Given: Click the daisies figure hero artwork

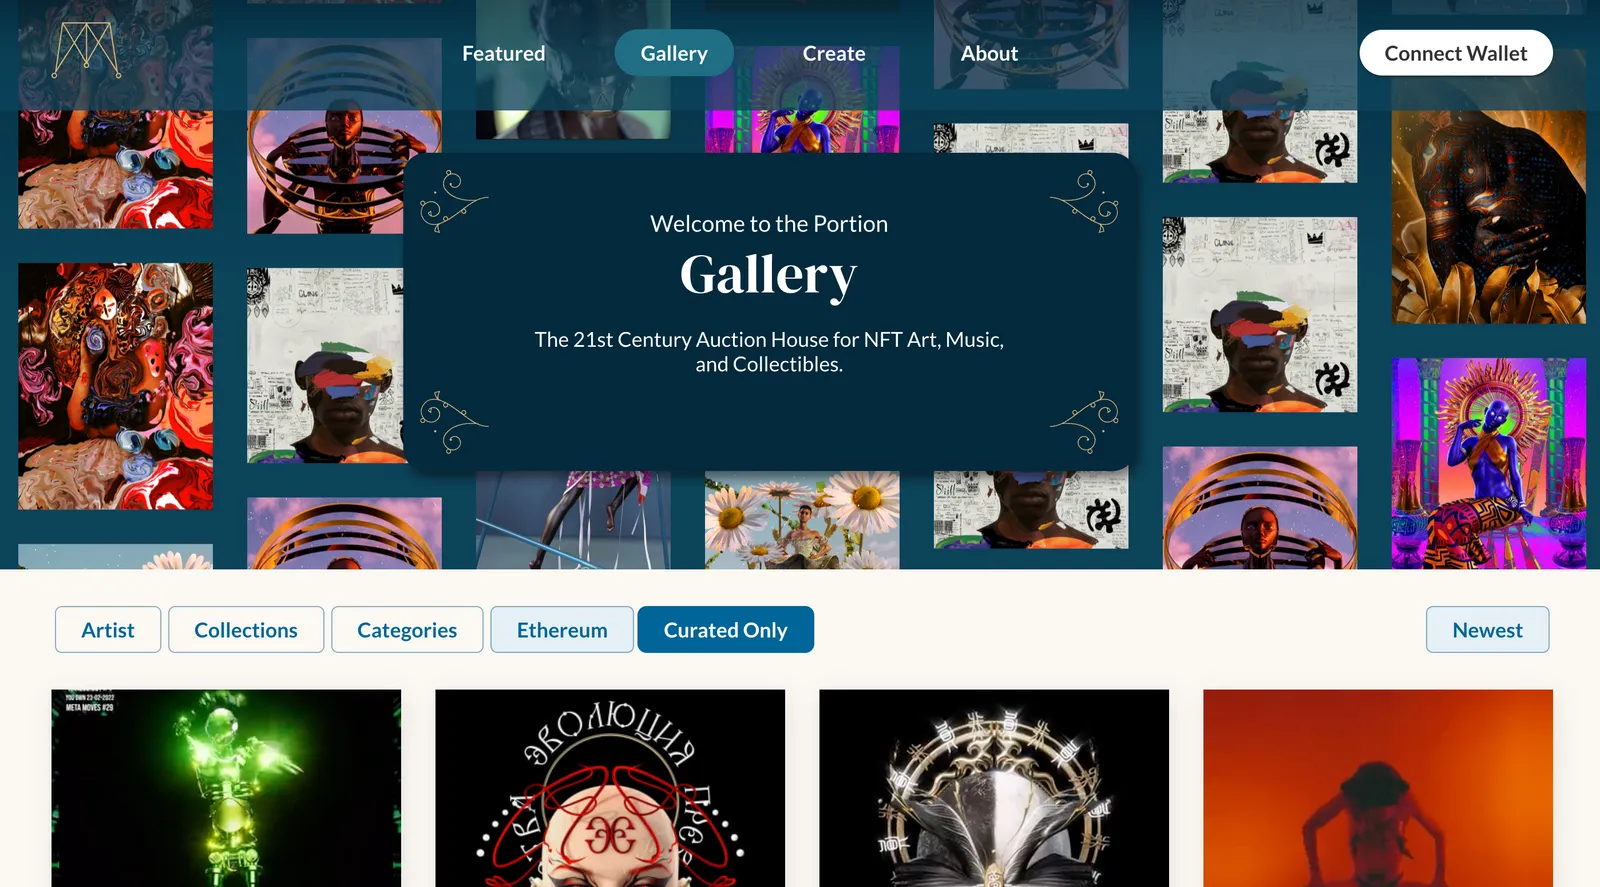Looking at the screenshot, I should 802,521.
